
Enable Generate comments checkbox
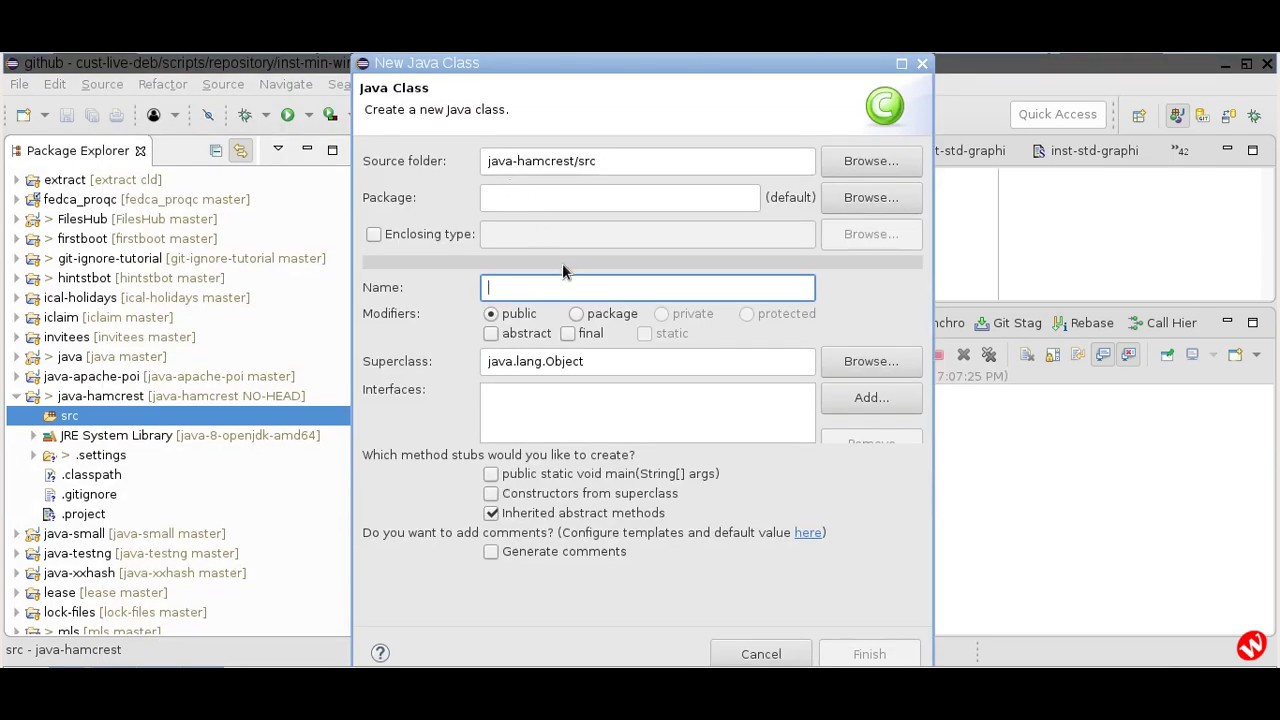pyautogui.click(x=491, y=552)
